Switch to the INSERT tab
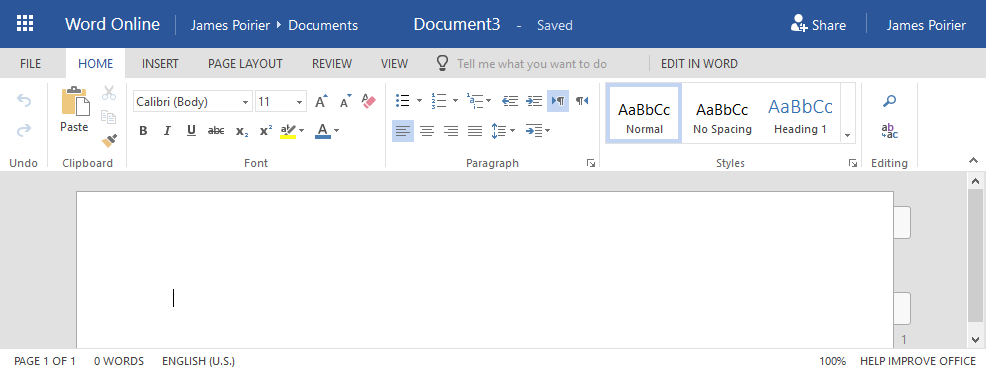986x371 pixels. pyautogui.click(x=160, y=64)
